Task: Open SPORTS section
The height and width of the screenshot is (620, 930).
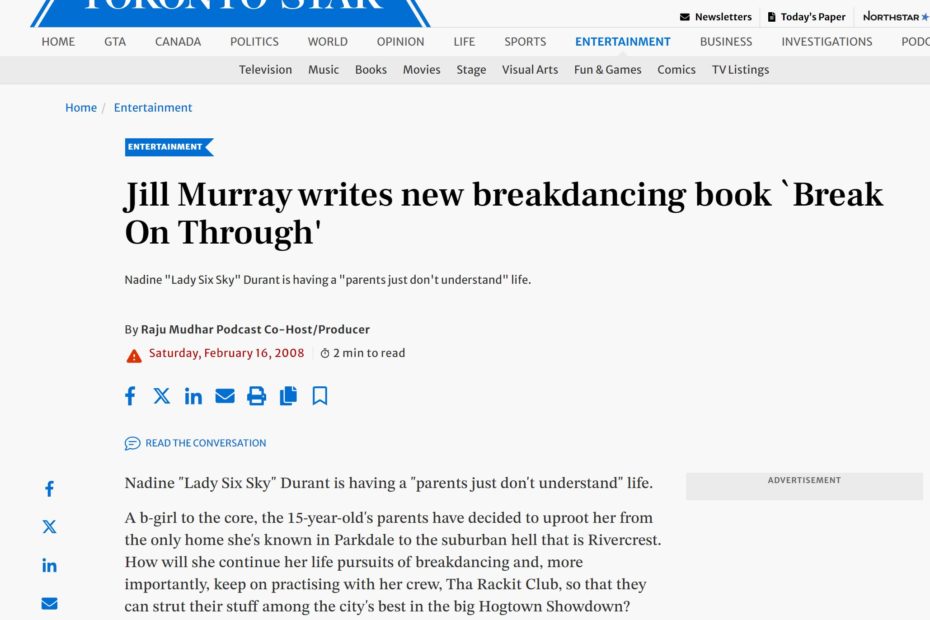Action: (x=525, y=42)
